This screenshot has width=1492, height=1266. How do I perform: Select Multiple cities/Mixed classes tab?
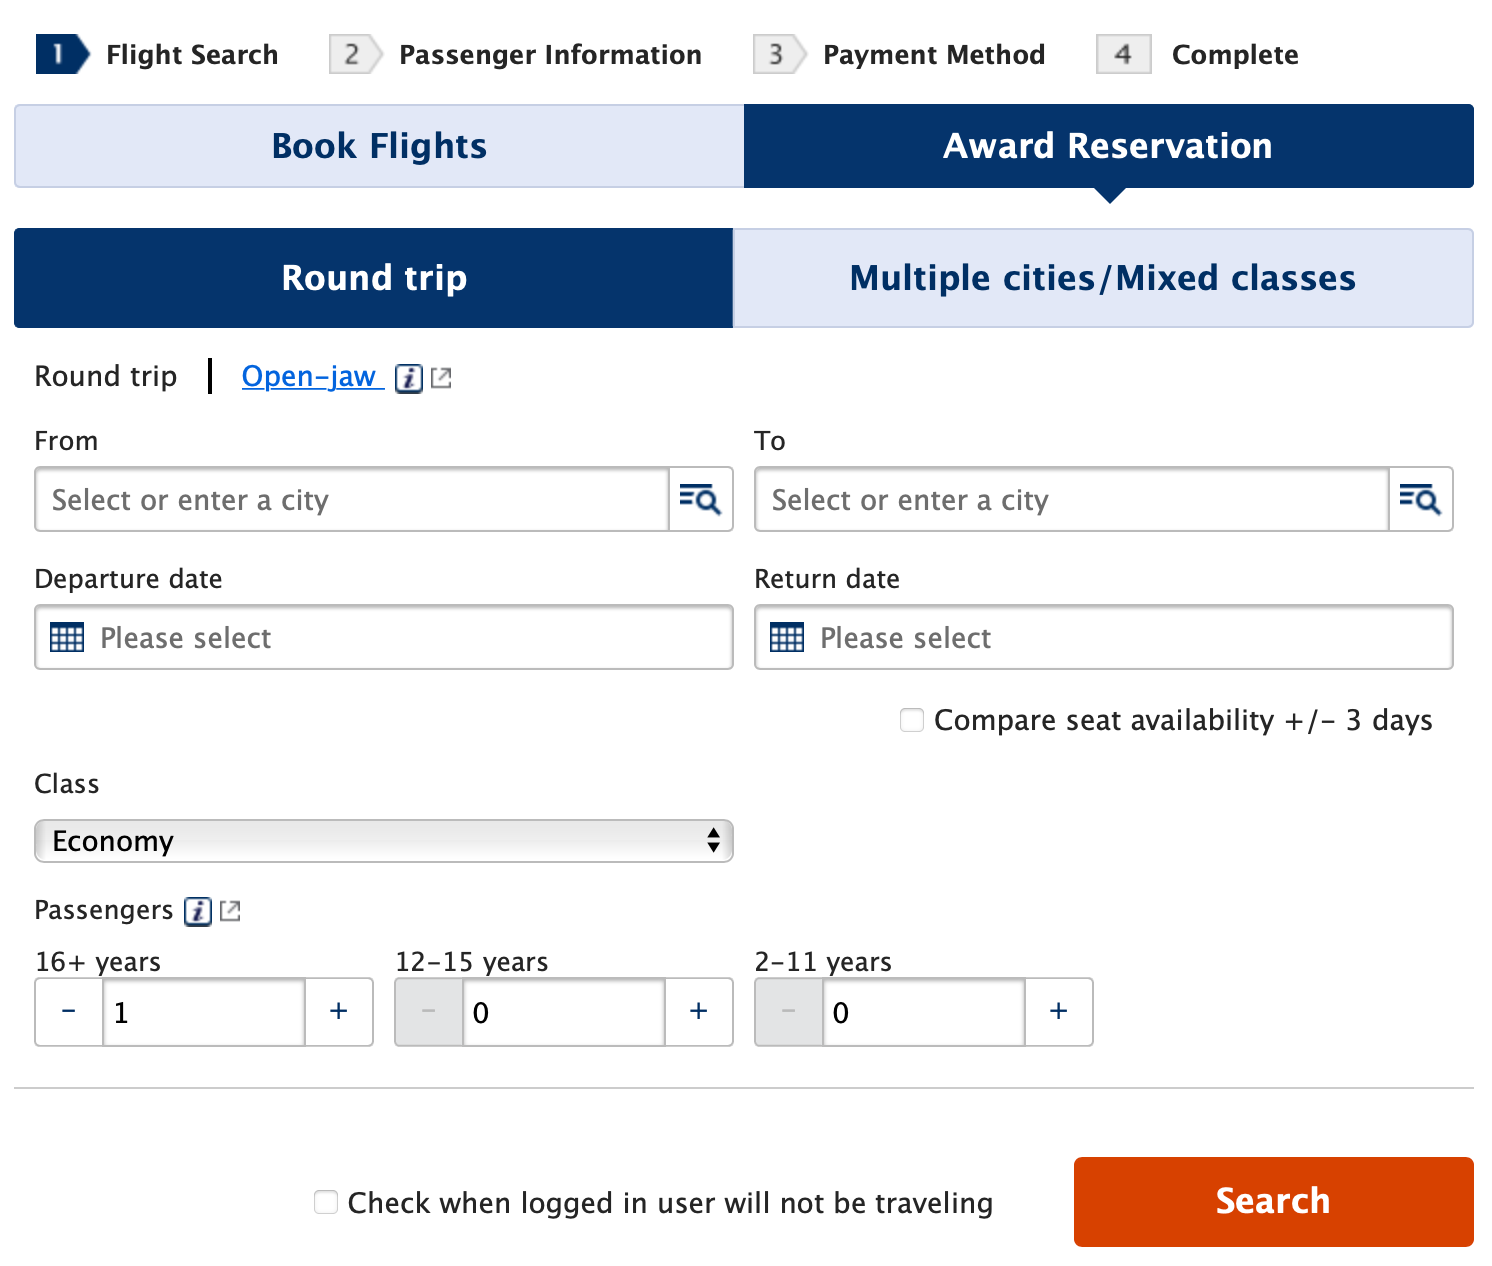click(1103, 278)
